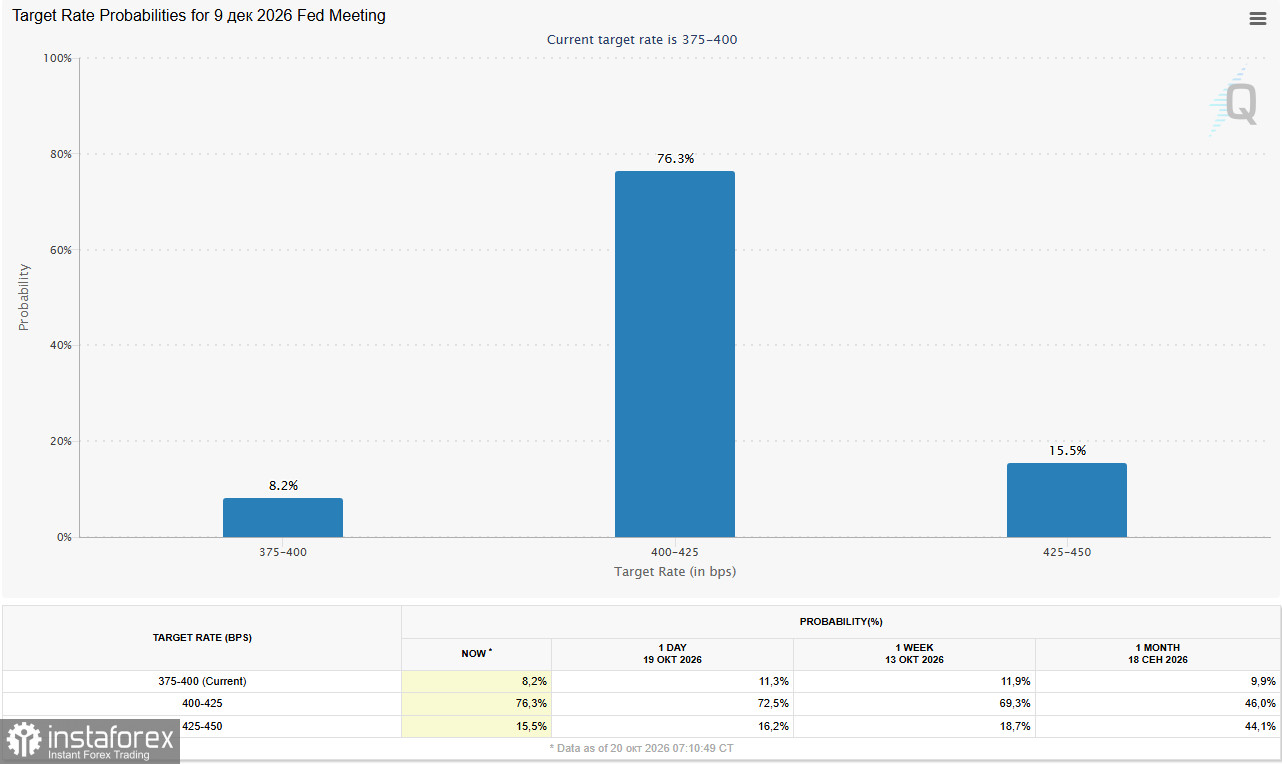Click the 76.3% data label above the bar
The image size is (1282, 764).
point(675,159)
